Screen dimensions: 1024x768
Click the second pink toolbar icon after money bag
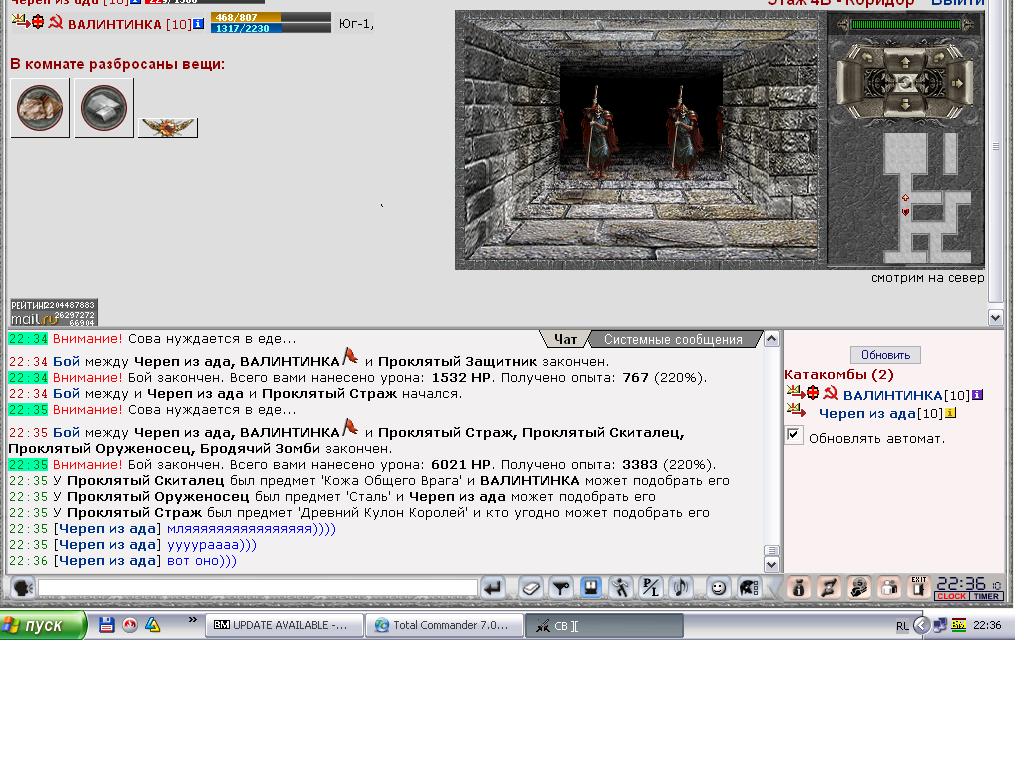(828, 588)
